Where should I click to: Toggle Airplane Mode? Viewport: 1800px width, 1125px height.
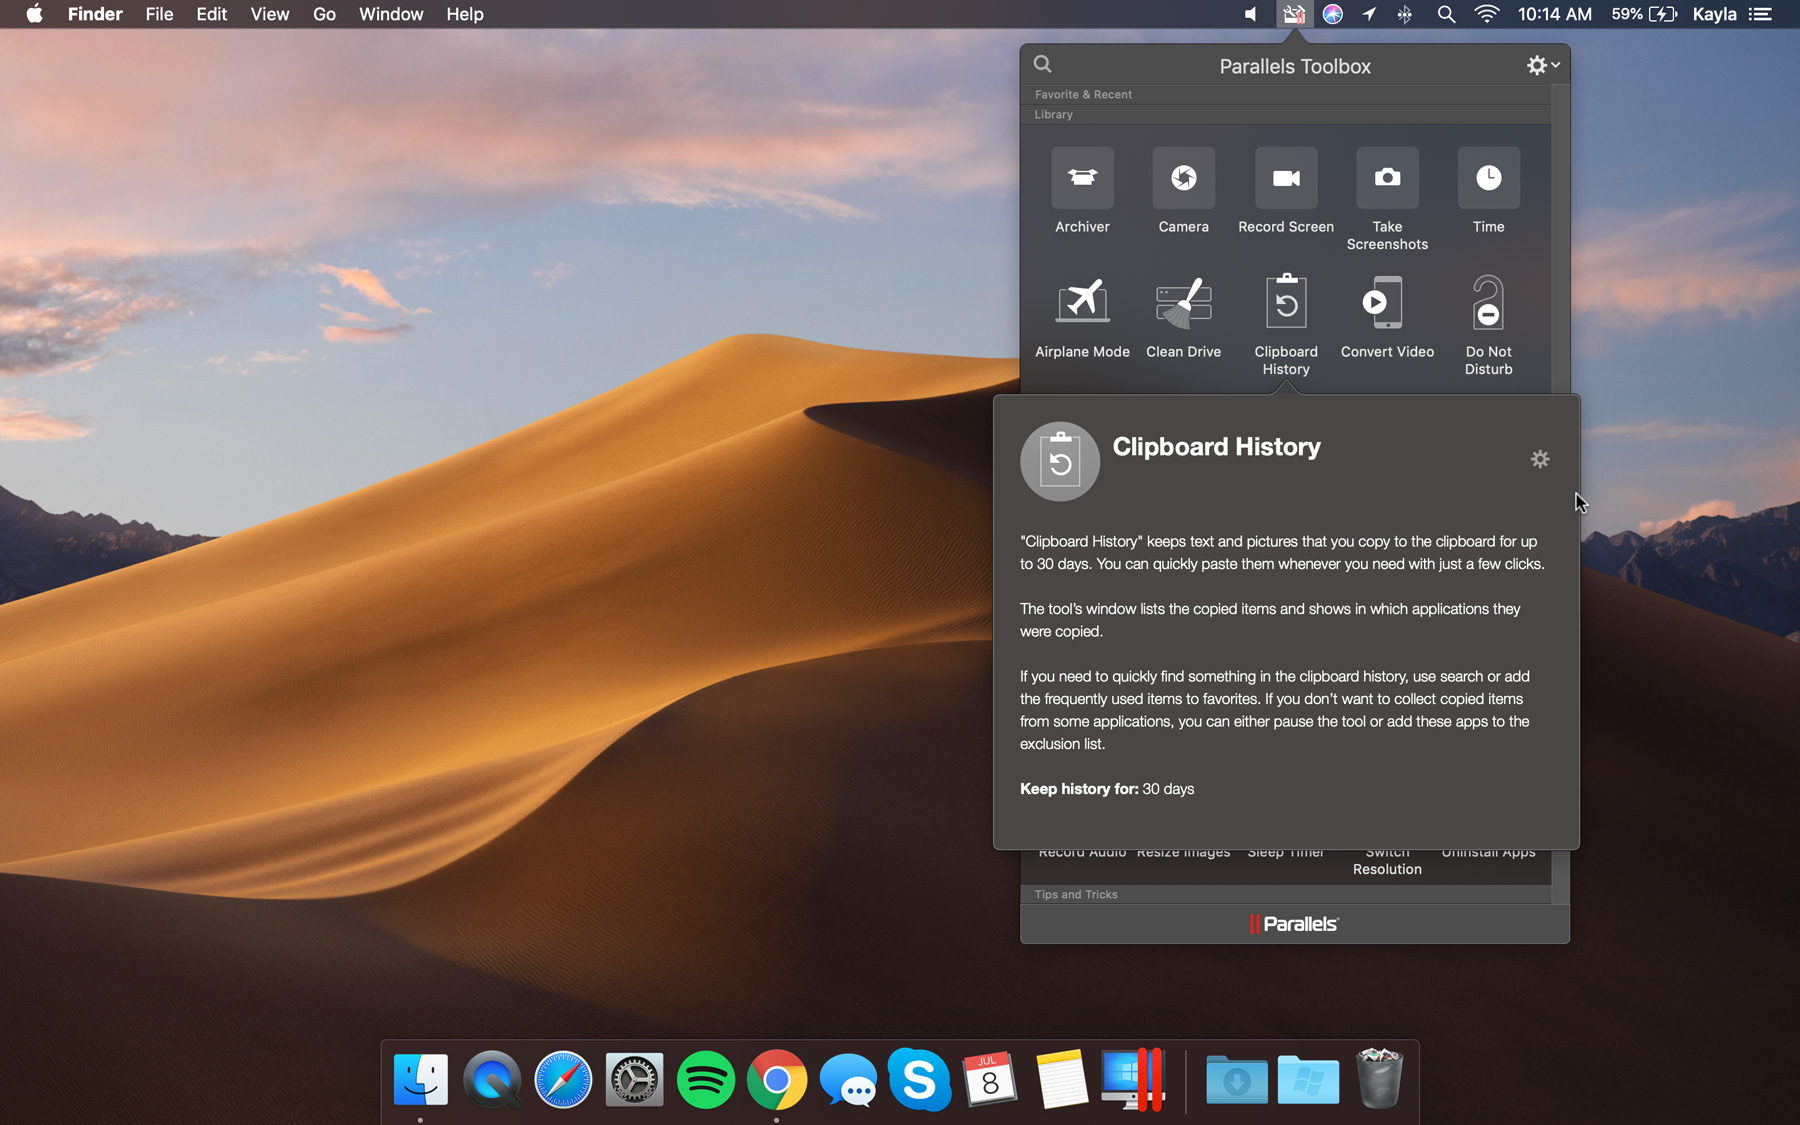(1082, 303)
